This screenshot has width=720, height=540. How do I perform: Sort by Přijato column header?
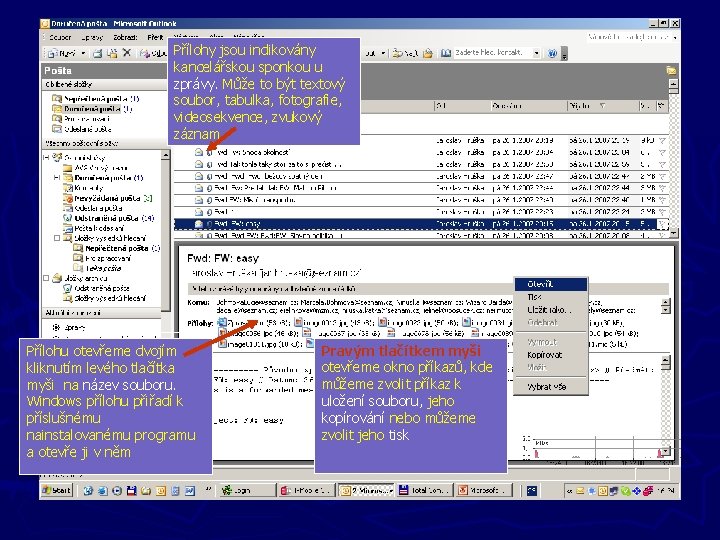pyautogui.click(x=602, y=106)
